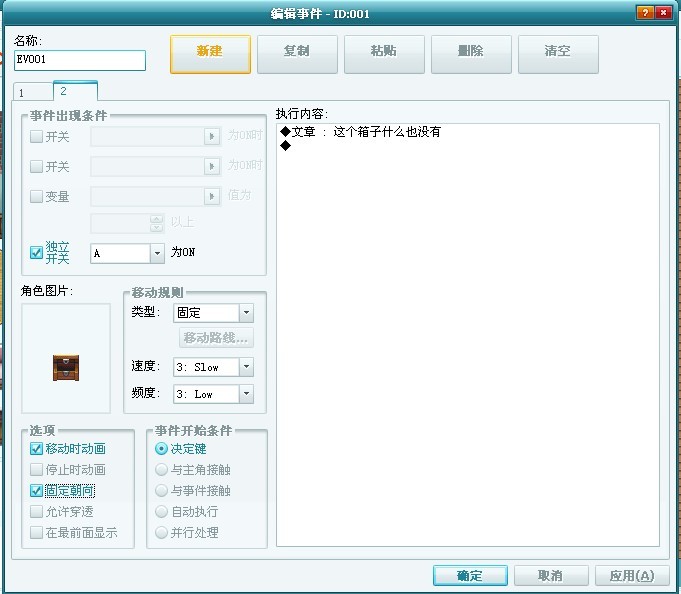
Task: Click the 新建 (new page) button
Action: [x=210, y=54]
